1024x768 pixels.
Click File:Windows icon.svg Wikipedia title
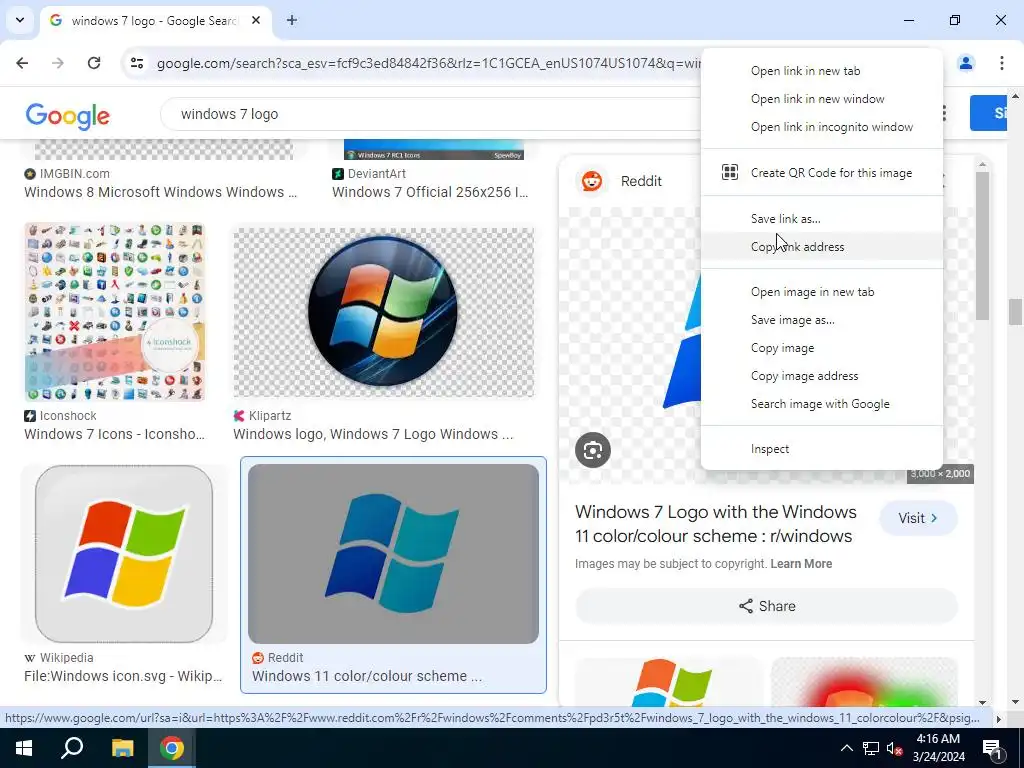pyautogui.click(x=123, y=676)
